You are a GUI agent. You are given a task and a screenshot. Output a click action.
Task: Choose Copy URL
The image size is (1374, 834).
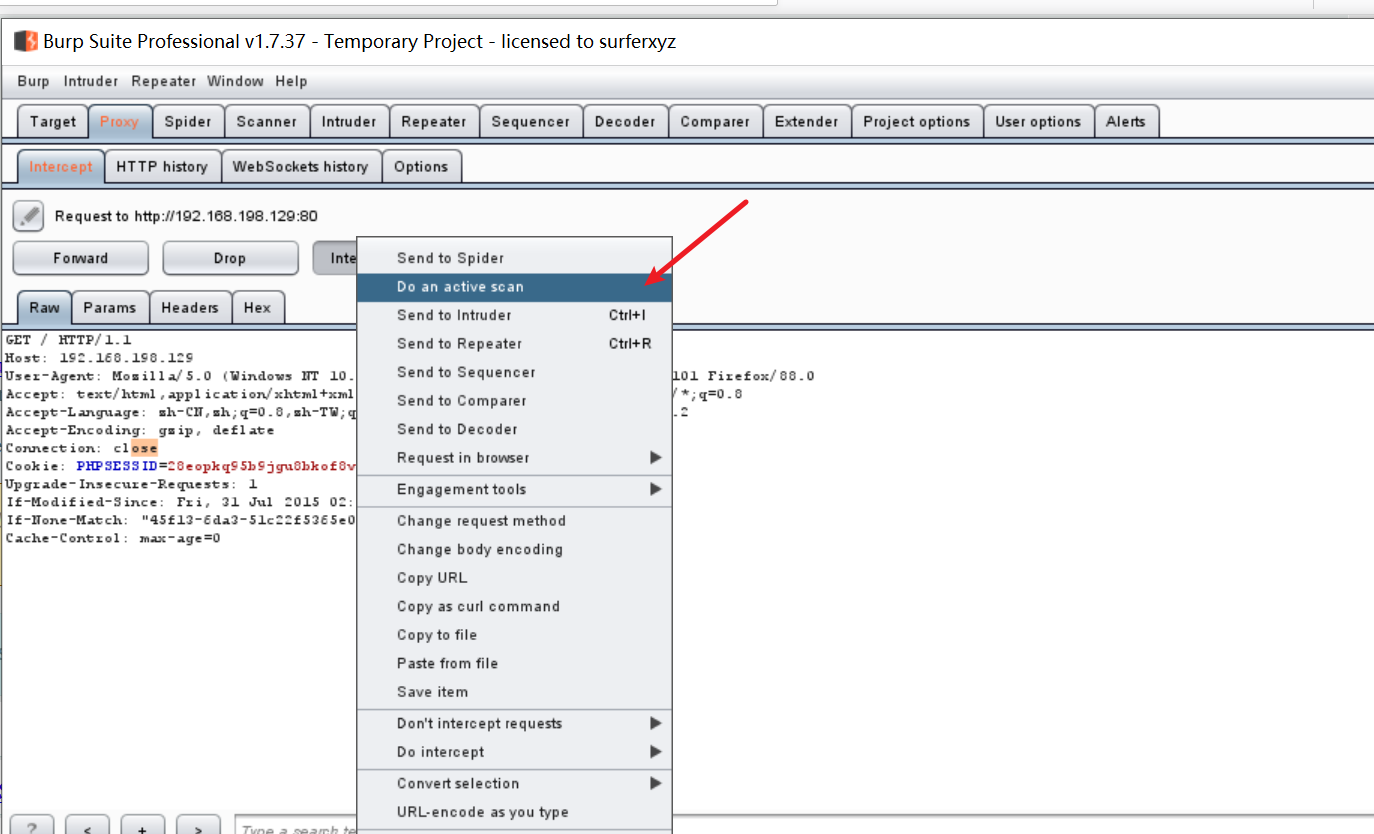pyautogui.click(x=514, y=578)
